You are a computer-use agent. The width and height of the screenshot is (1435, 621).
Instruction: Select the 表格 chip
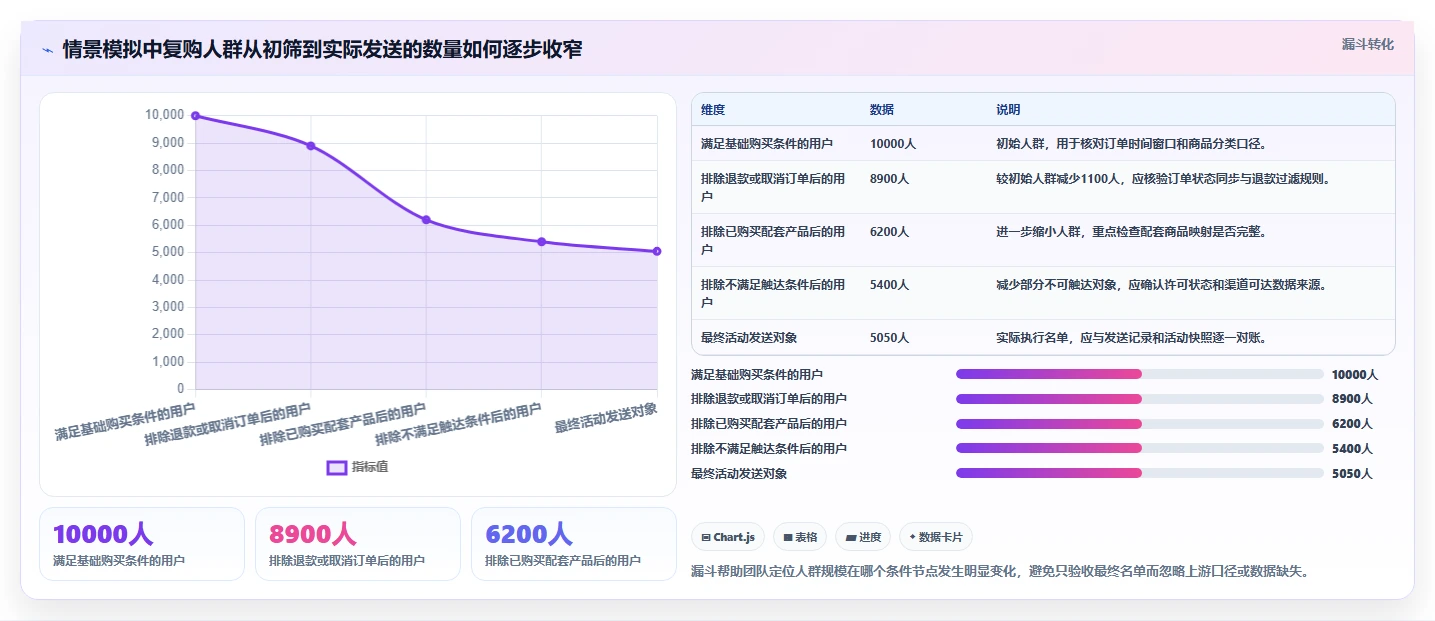pyautogui.click(x=800, y=537)
